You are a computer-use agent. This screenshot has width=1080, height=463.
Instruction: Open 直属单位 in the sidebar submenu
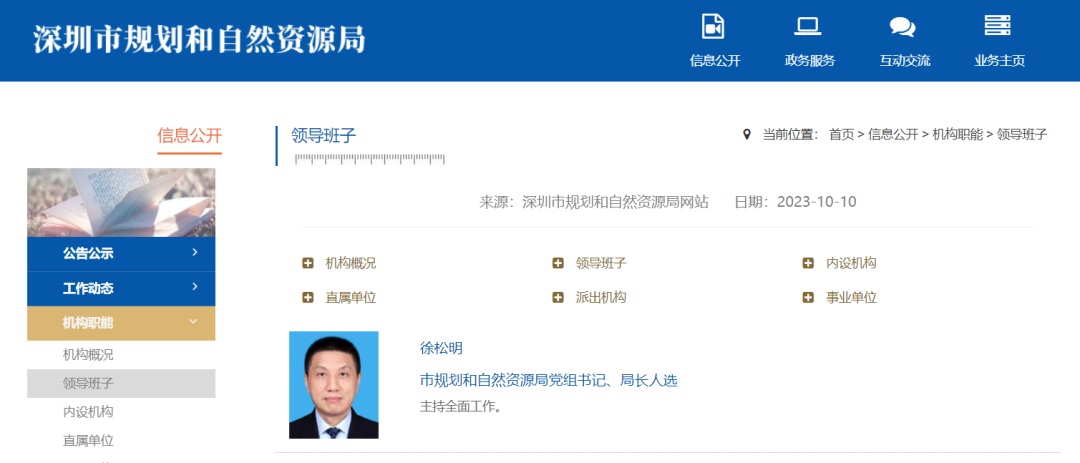click(88, 440)
